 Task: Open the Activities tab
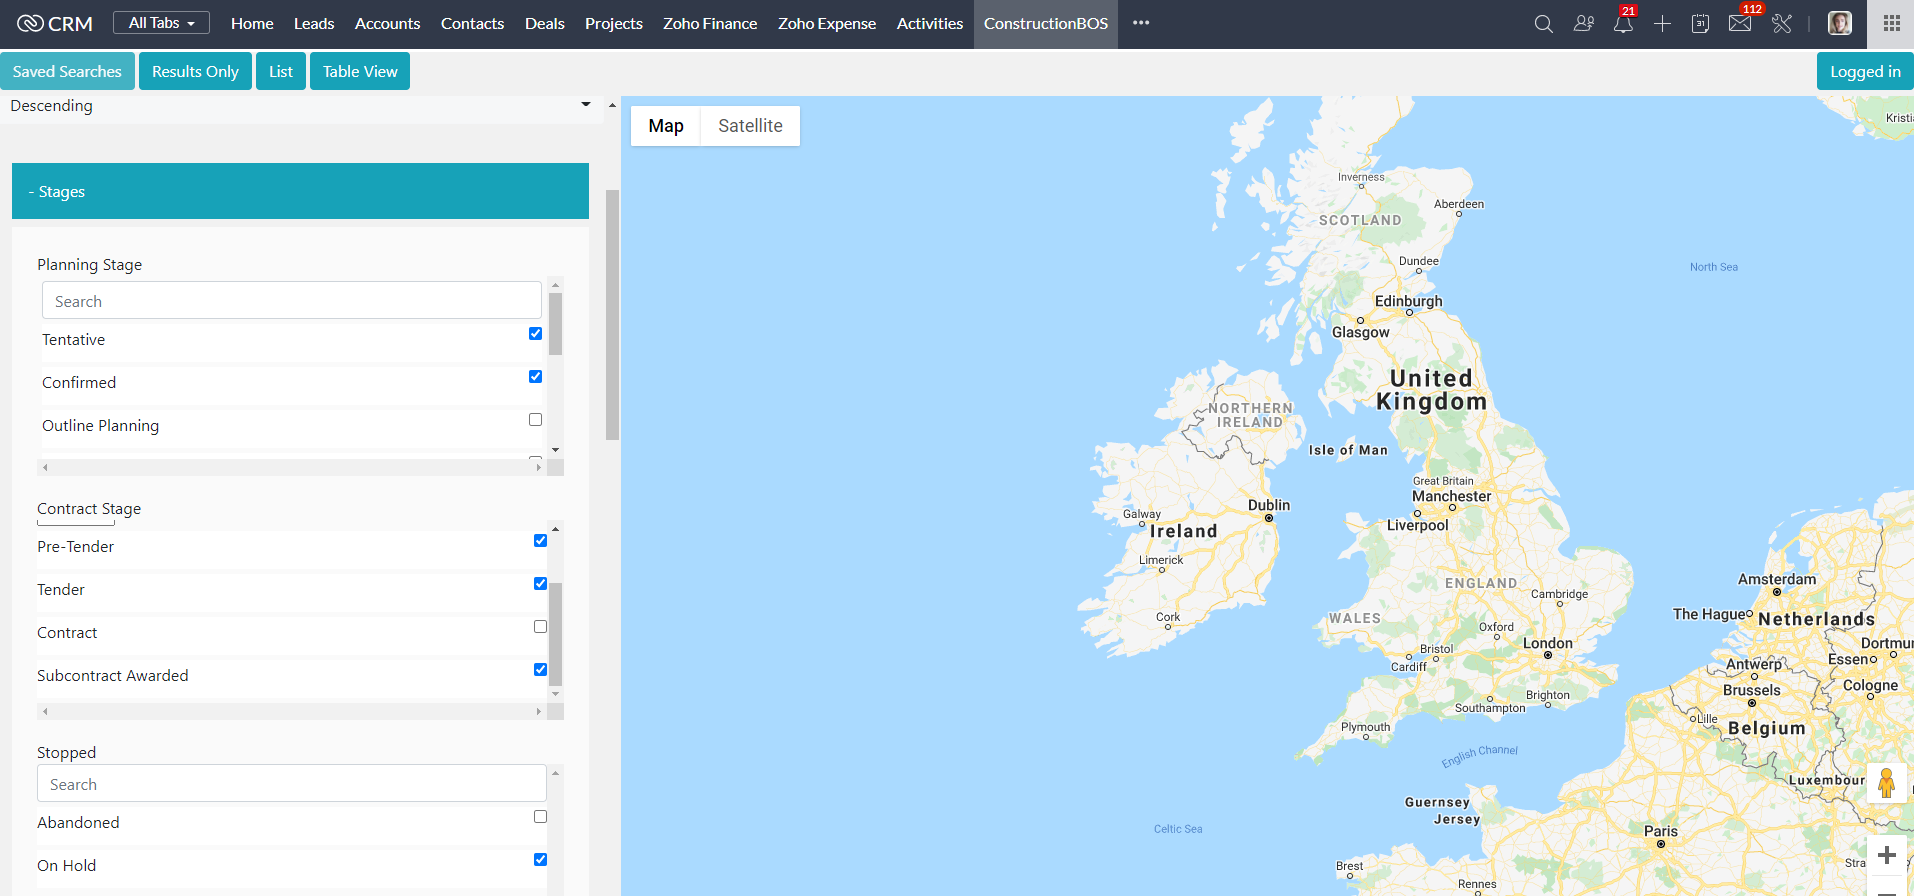pyautogui.click(x=930, y=23)
